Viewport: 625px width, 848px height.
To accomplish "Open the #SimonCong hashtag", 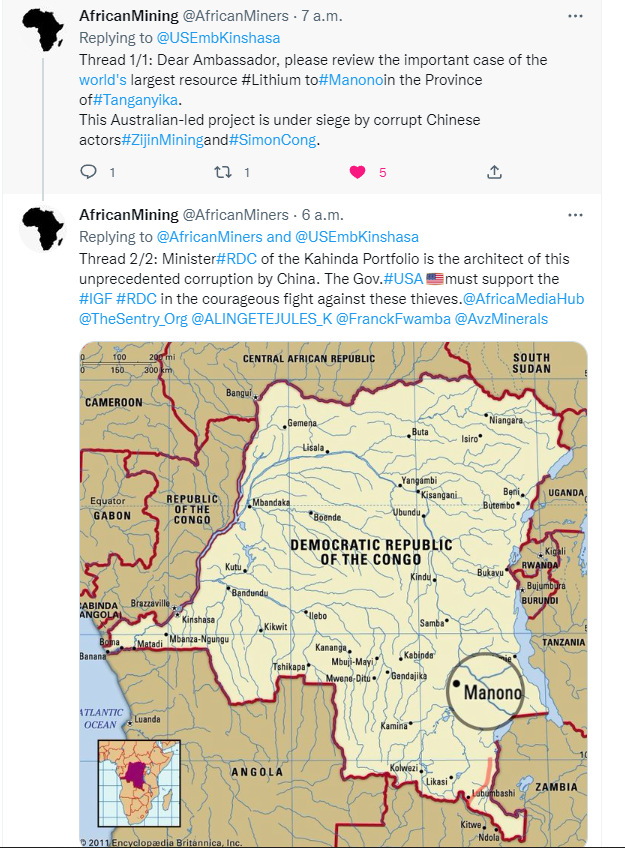I will click(x=272, y=140).
